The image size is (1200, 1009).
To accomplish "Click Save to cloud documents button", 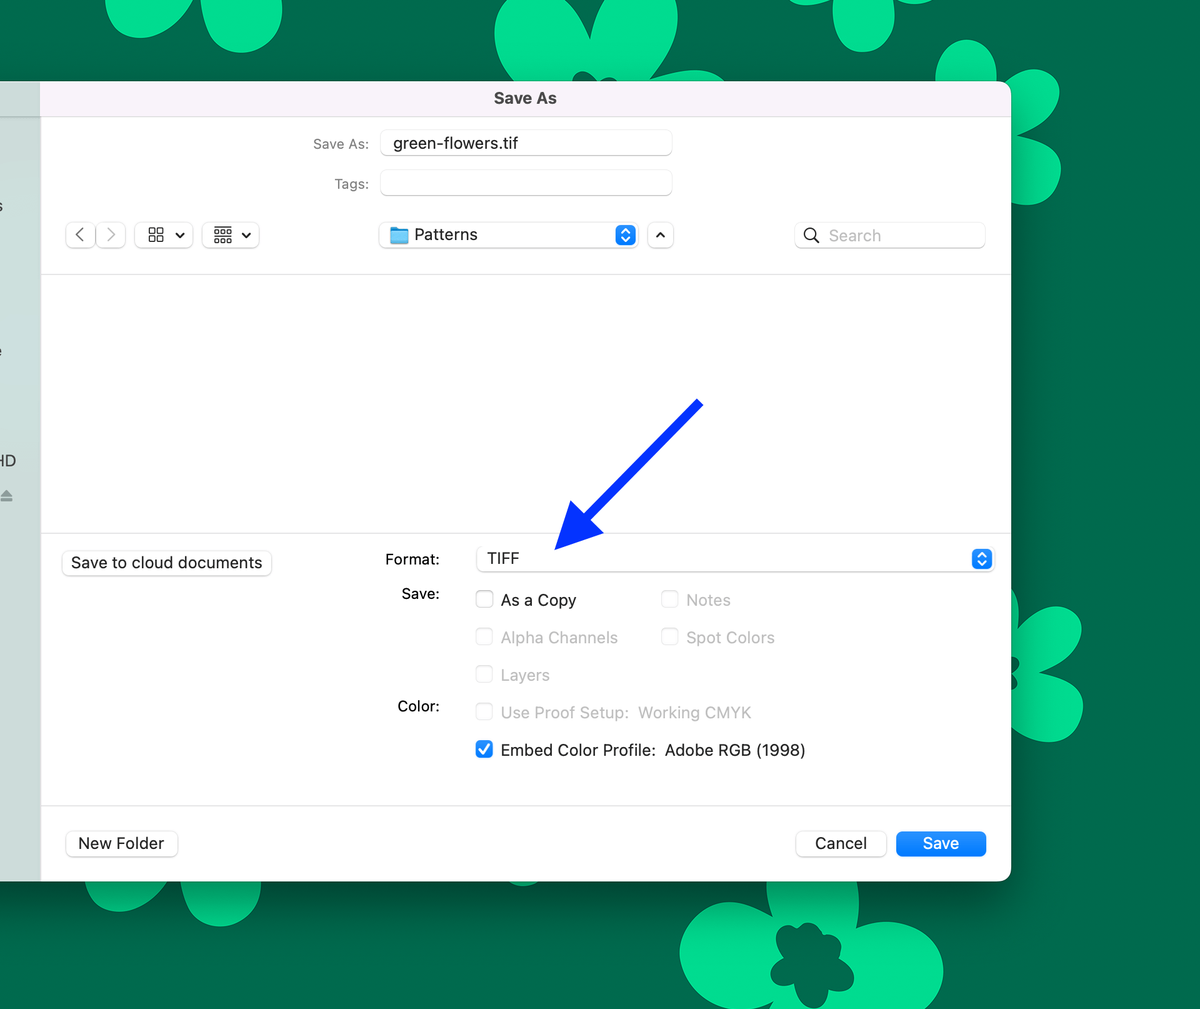I will (167, 563).
